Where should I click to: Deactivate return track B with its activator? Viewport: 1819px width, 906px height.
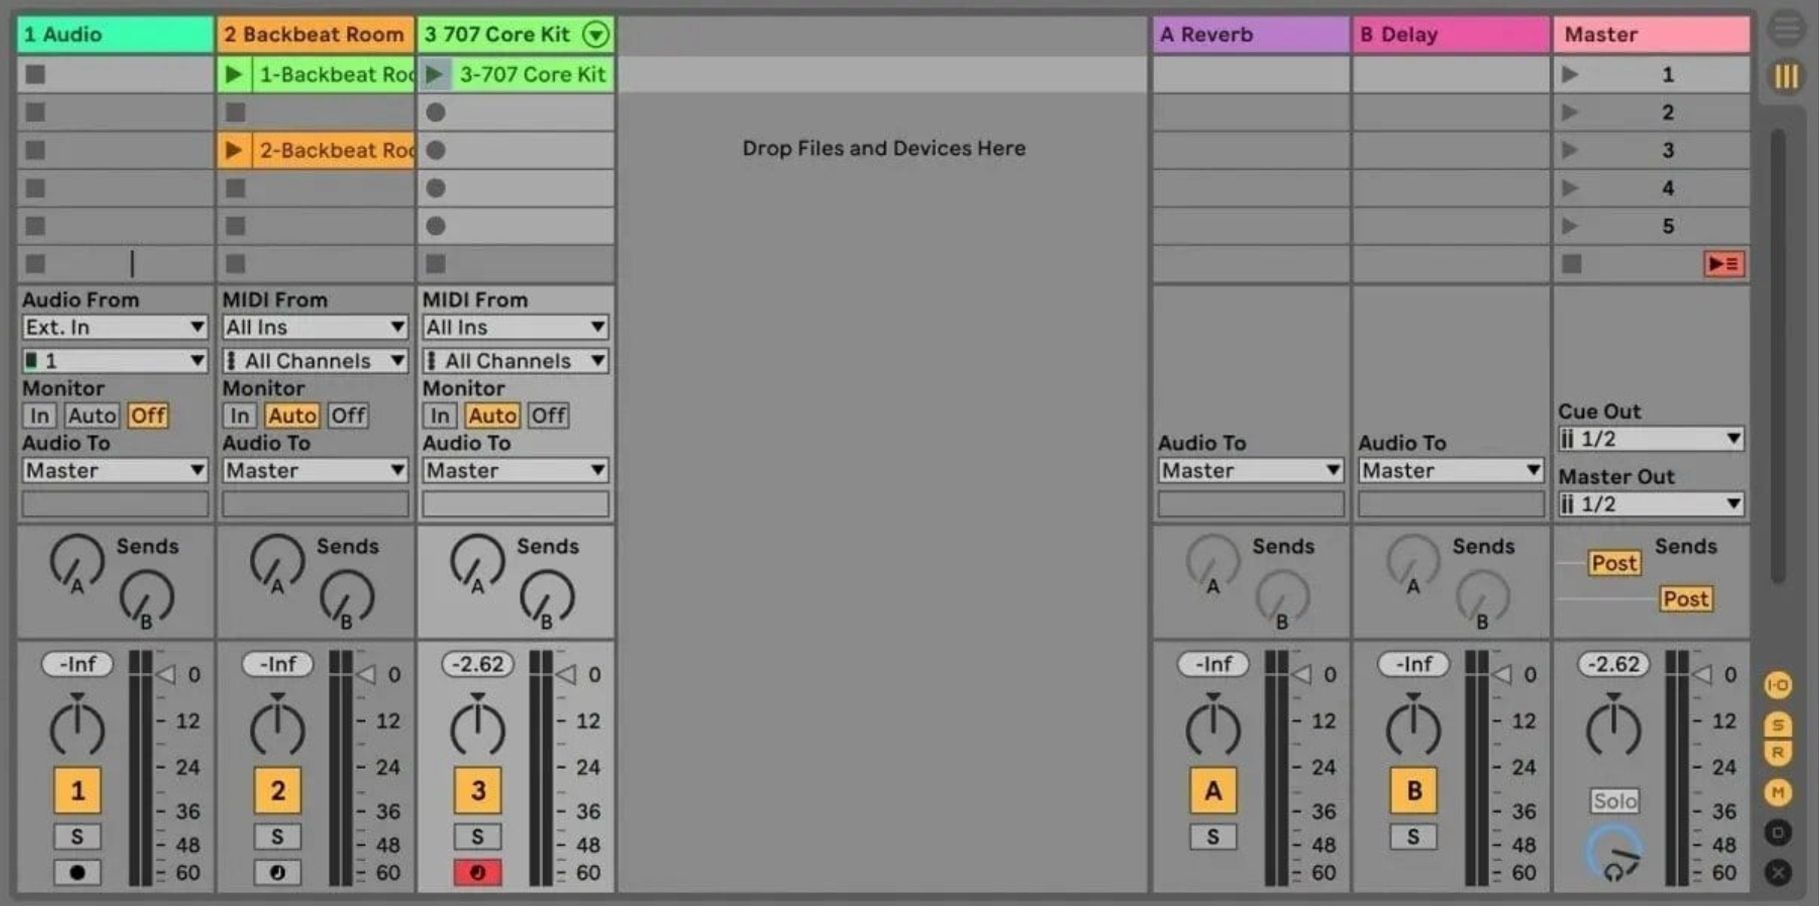point(1413,791)
